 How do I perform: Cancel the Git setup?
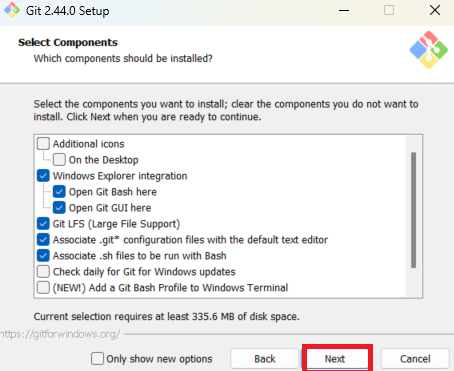click(x=415, y=359)
